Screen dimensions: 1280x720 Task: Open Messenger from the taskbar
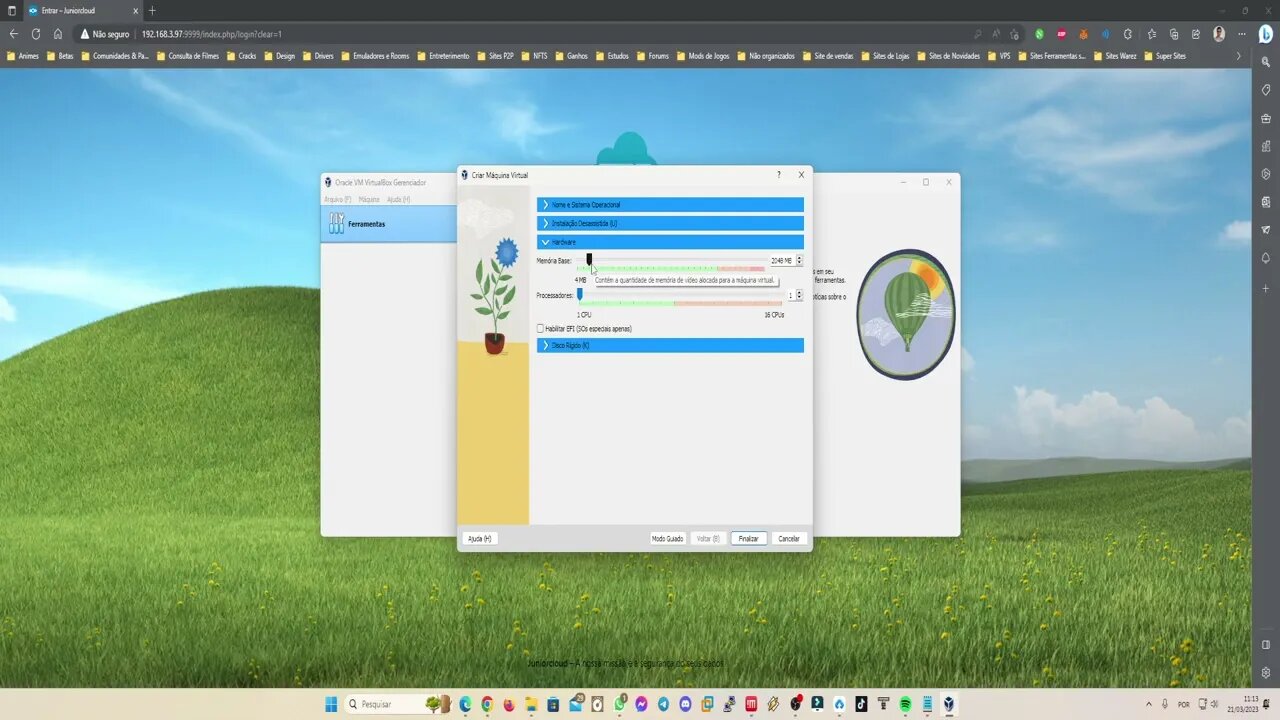[x=641, y=704]
